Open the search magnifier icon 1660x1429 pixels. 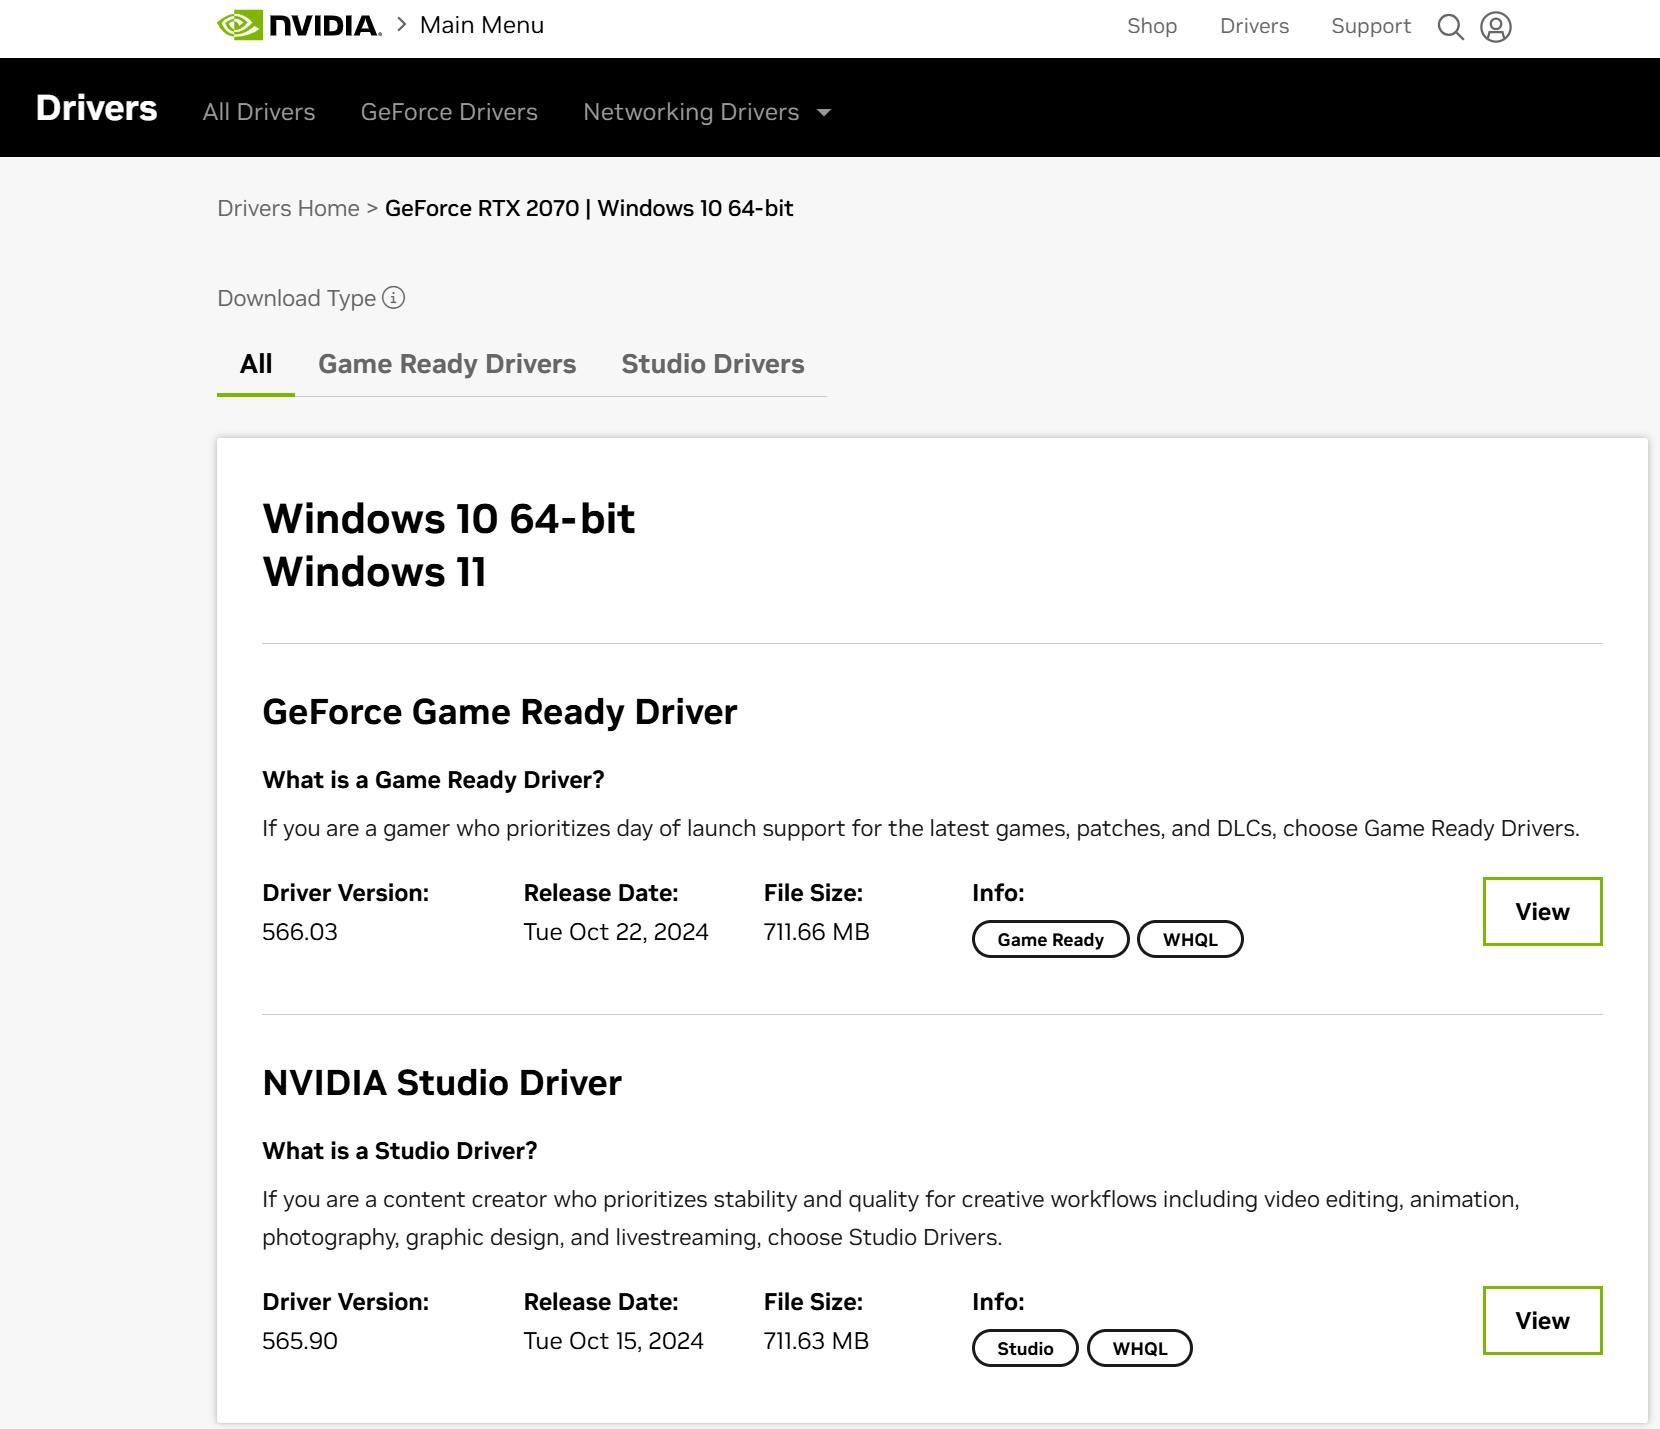coord(1450,27)
